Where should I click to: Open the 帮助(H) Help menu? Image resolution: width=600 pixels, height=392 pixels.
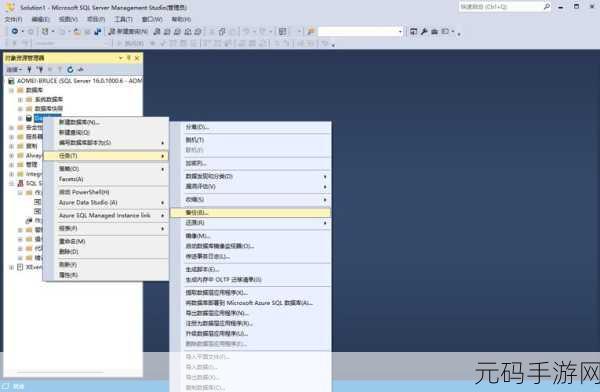181,19
